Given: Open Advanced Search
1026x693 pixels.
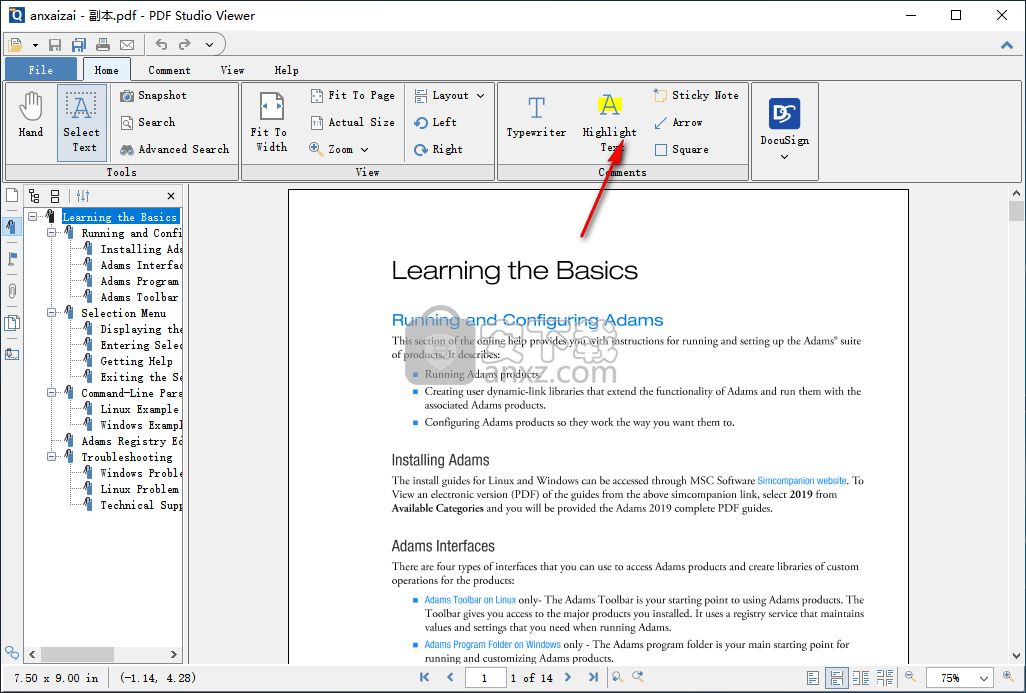Looking at the screenshot, I should [x=174, y=149].
